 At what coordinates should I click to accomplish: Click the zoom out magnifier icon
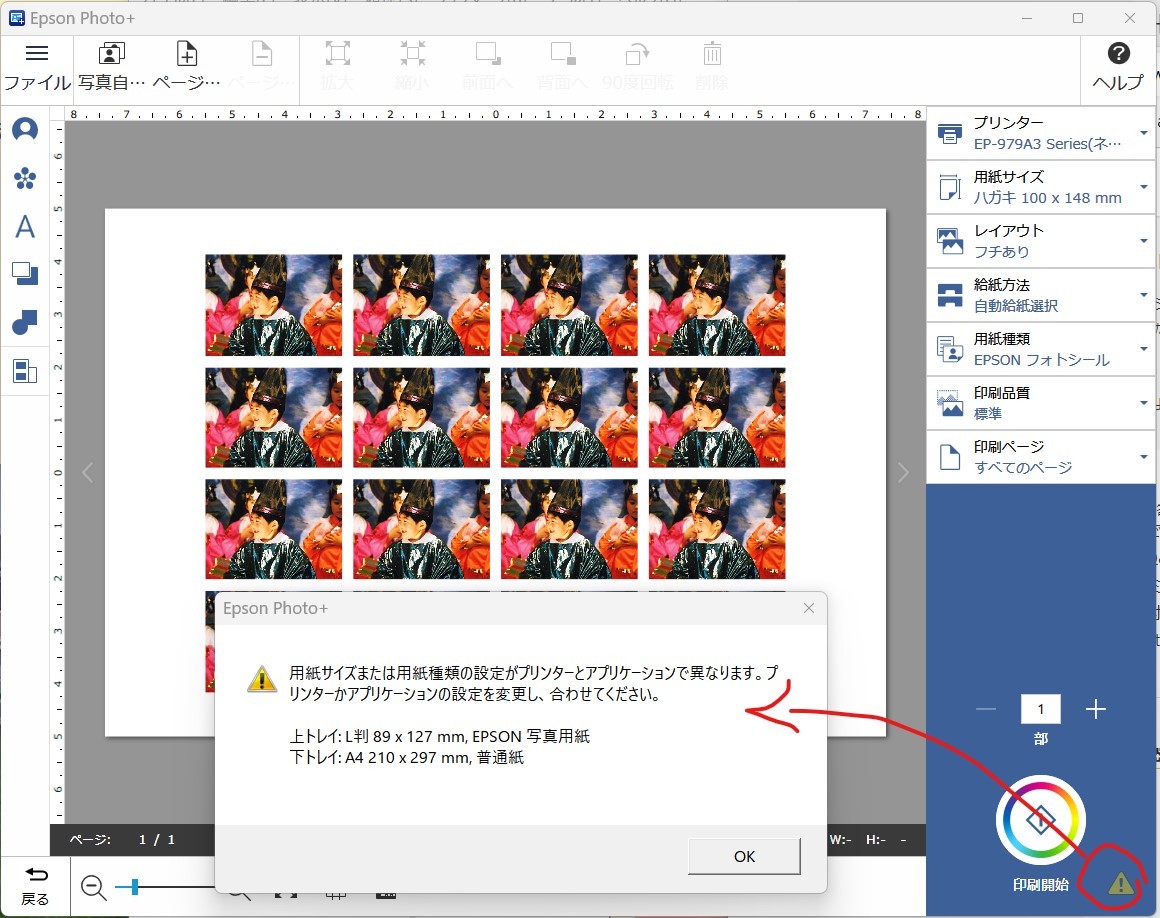(94, 887)
